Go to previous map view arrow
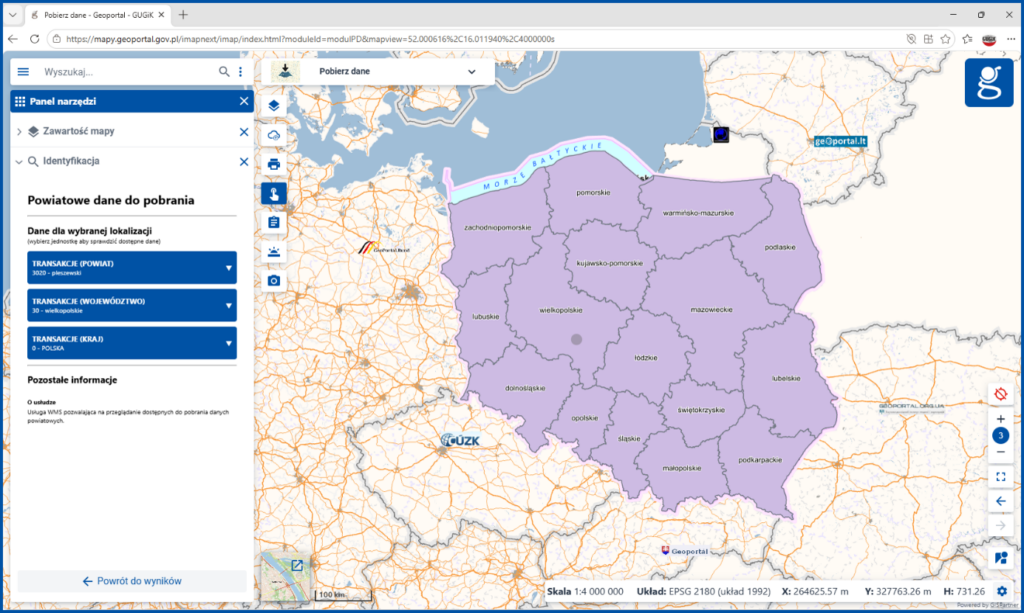The height and width of the screenshot is (613, 1024). (x=1000, y=501)
